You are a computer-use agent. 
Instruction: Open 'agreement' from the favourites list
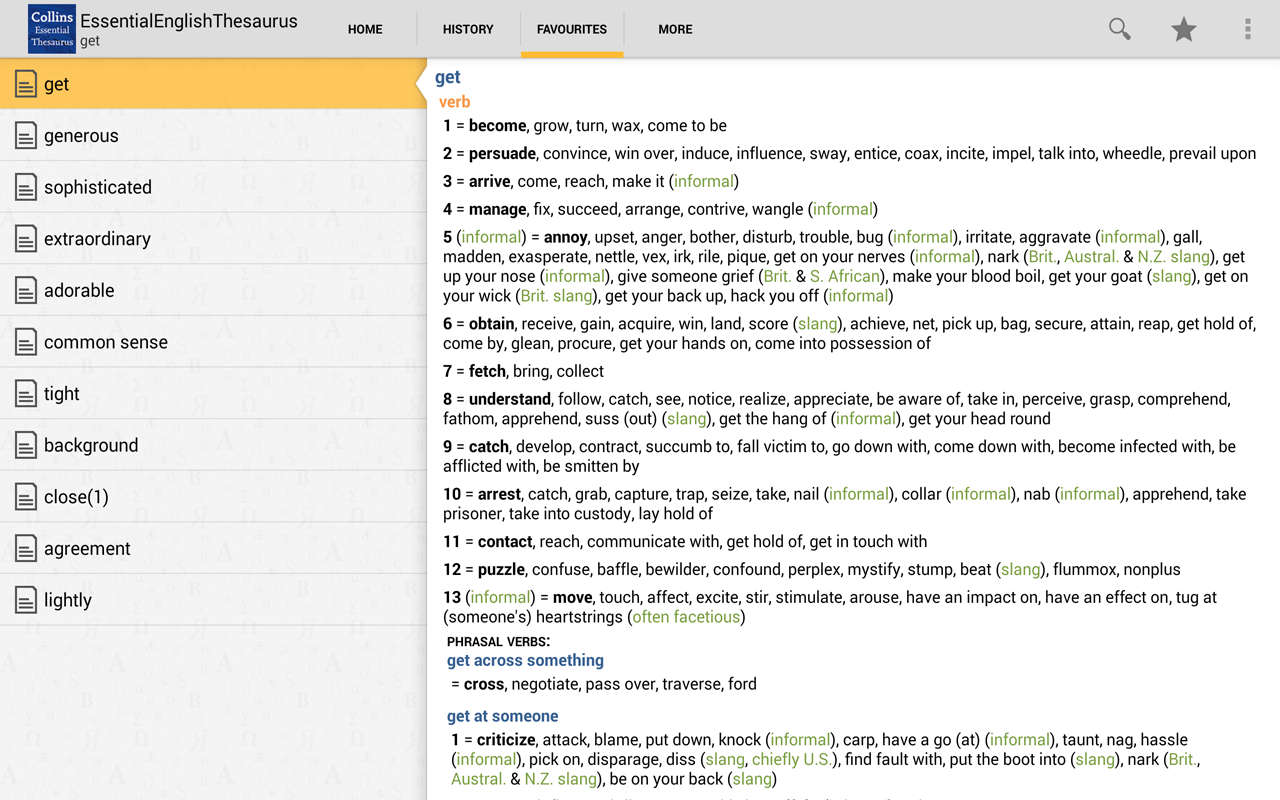(x=87, y=549)
